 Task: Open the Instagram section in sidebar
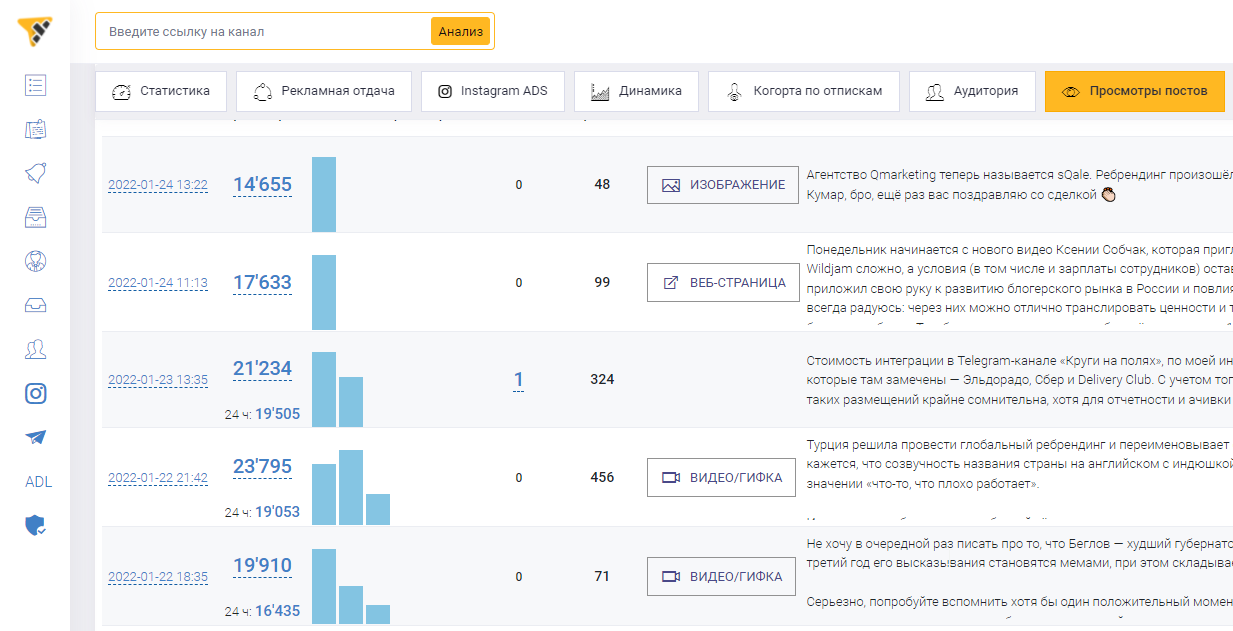coord(36,394)
